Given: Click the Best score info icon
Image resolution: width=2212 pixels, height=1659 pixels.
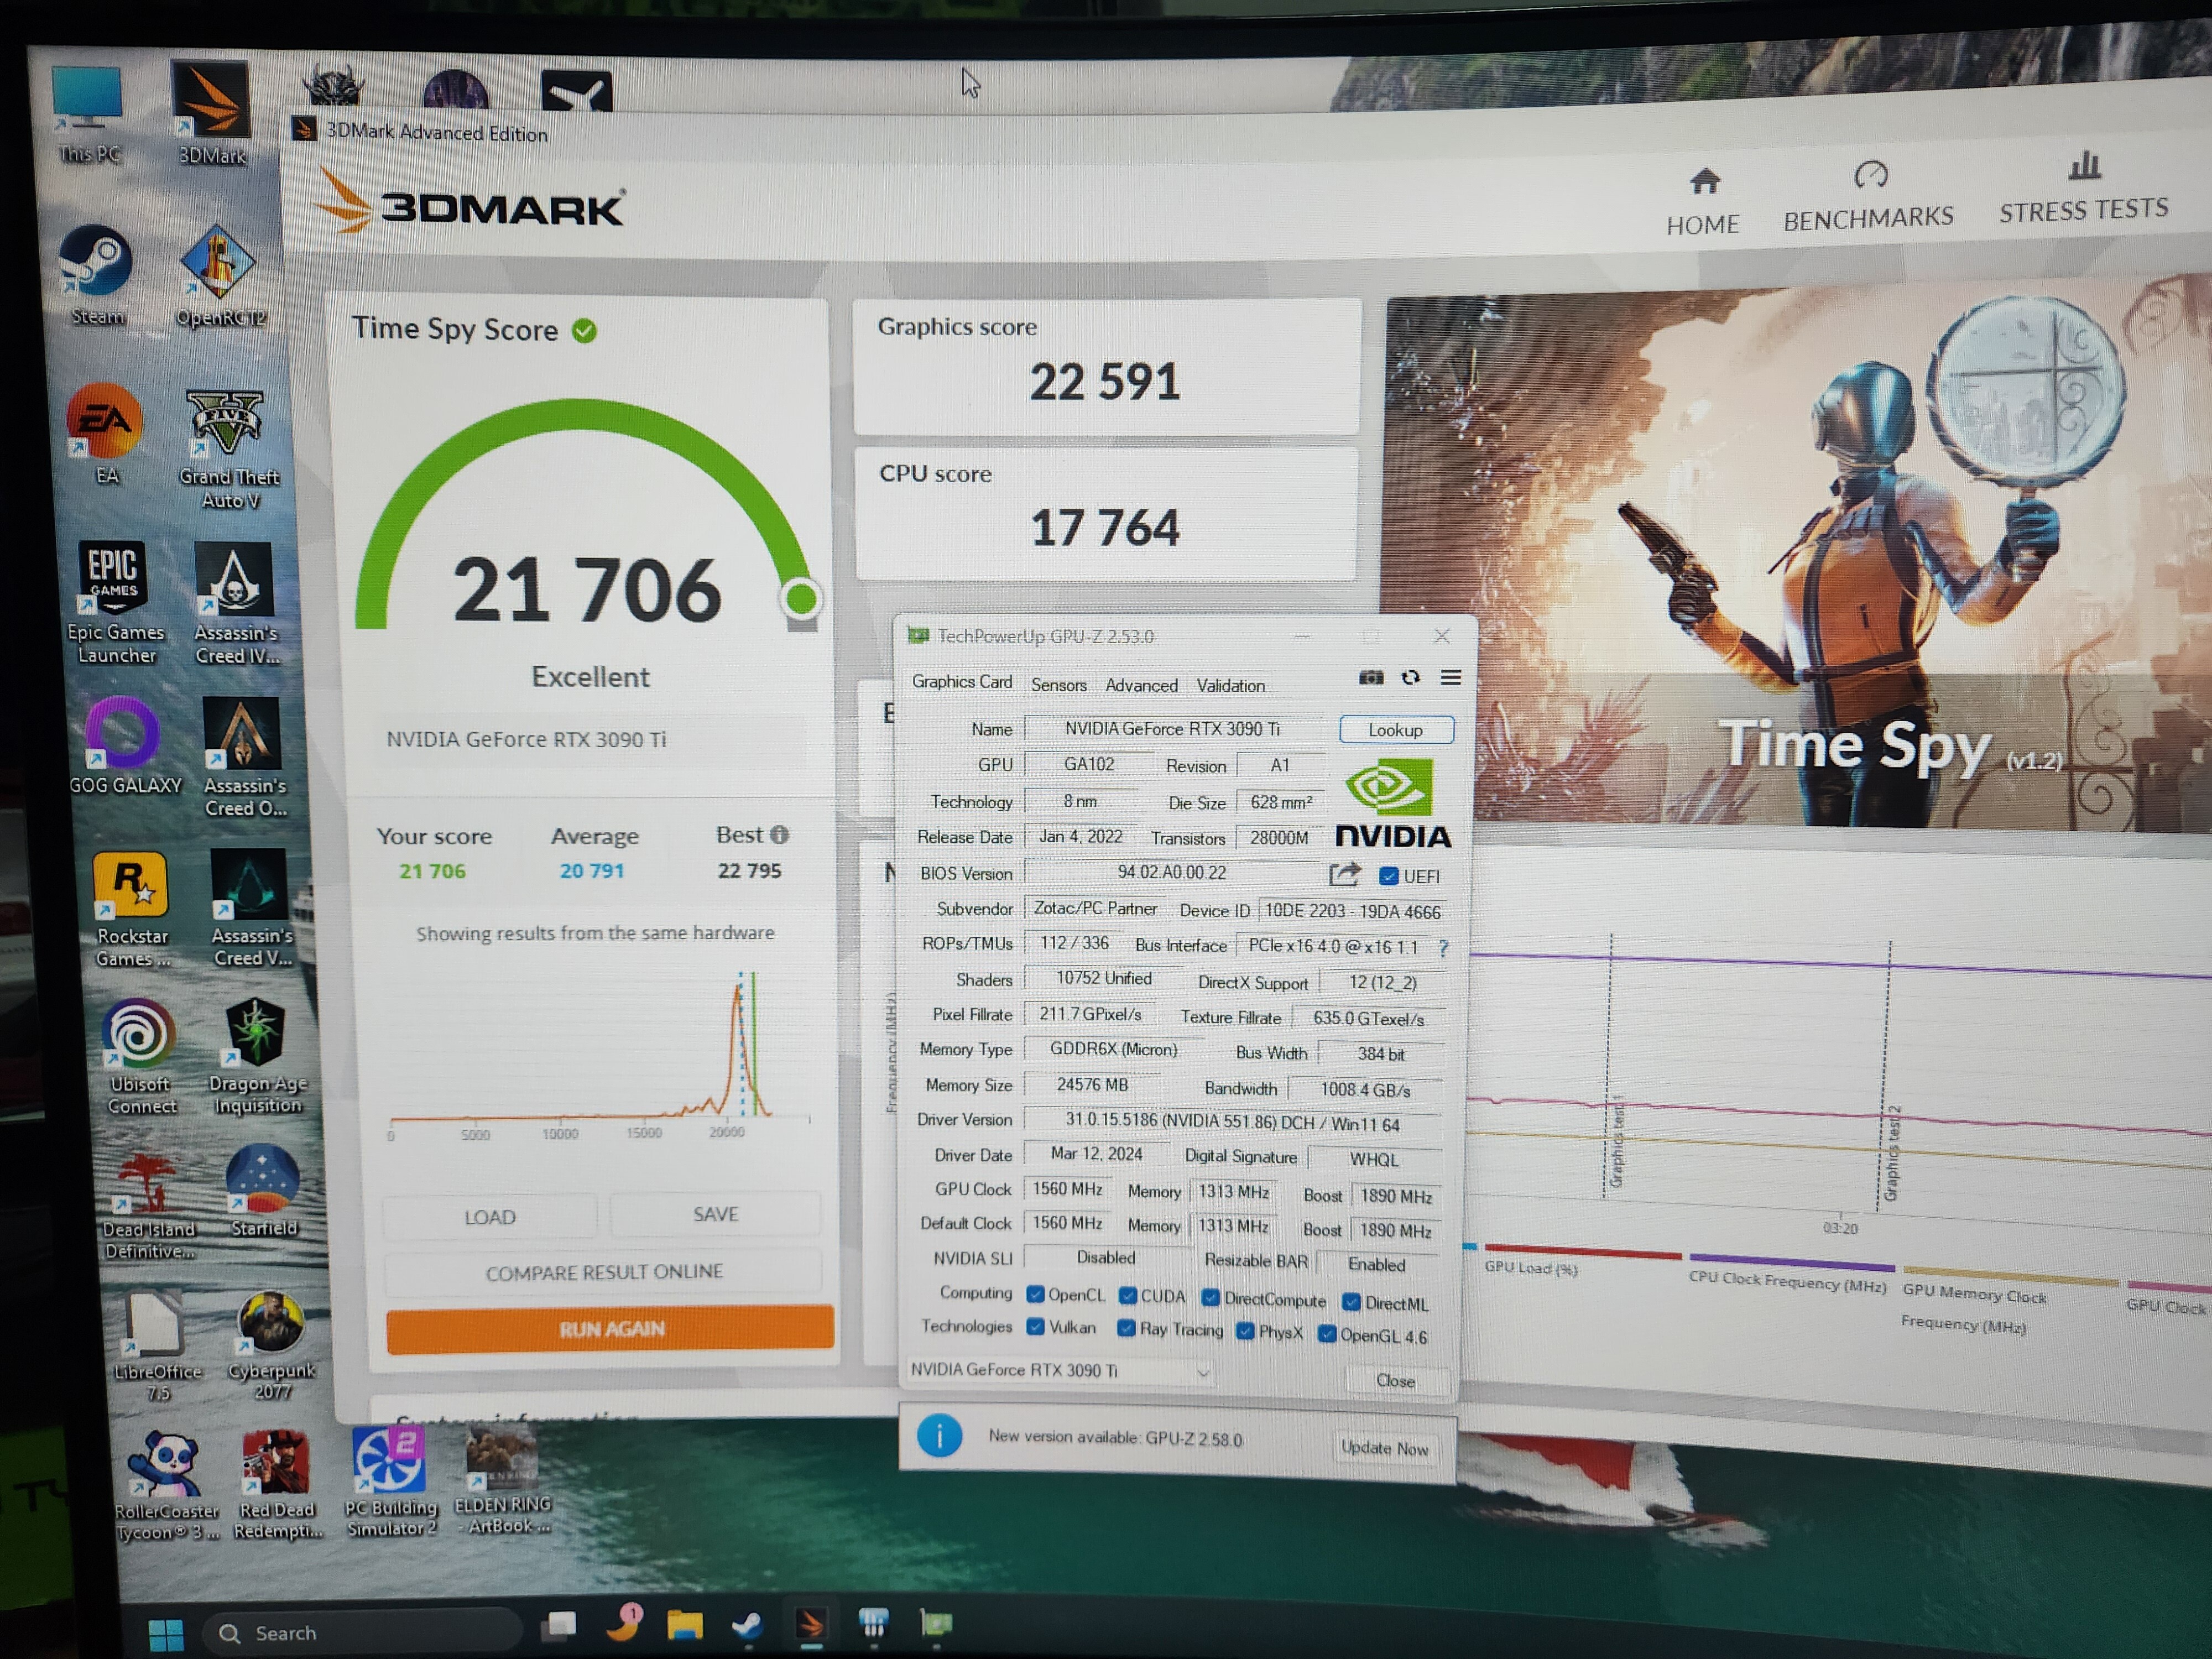Looking at the screenshot, I should point(780,835).
